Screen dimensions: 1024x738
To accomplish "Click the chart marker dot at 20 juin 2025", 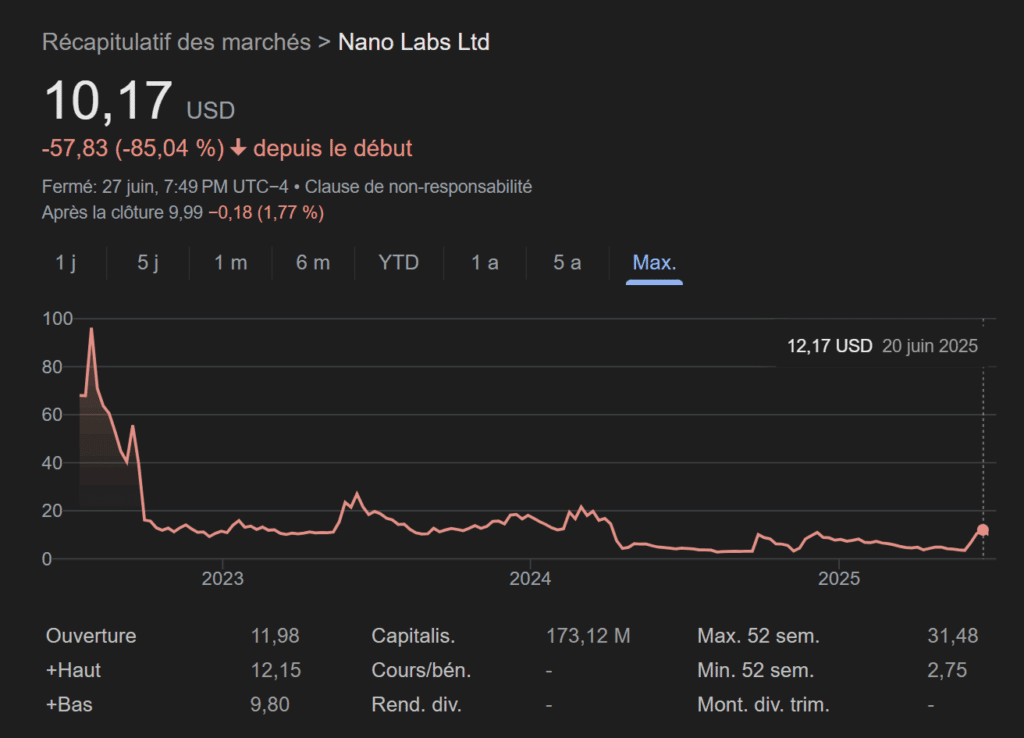I will 983,530.
